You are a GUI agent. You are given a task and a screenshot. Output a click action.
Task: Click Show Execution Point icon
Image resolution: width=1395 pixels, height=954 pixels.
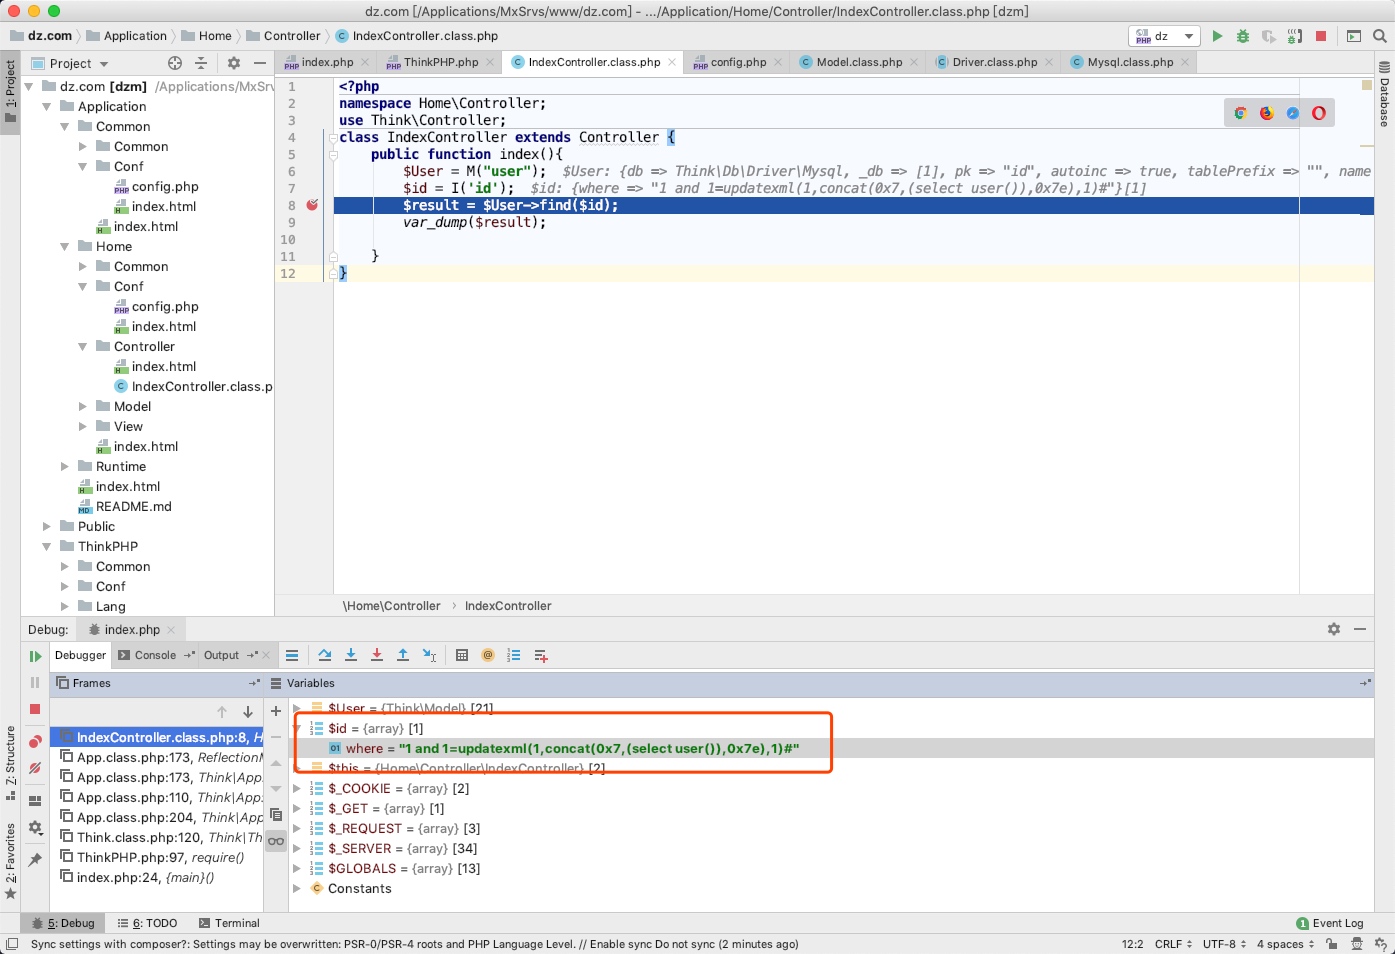292,655
